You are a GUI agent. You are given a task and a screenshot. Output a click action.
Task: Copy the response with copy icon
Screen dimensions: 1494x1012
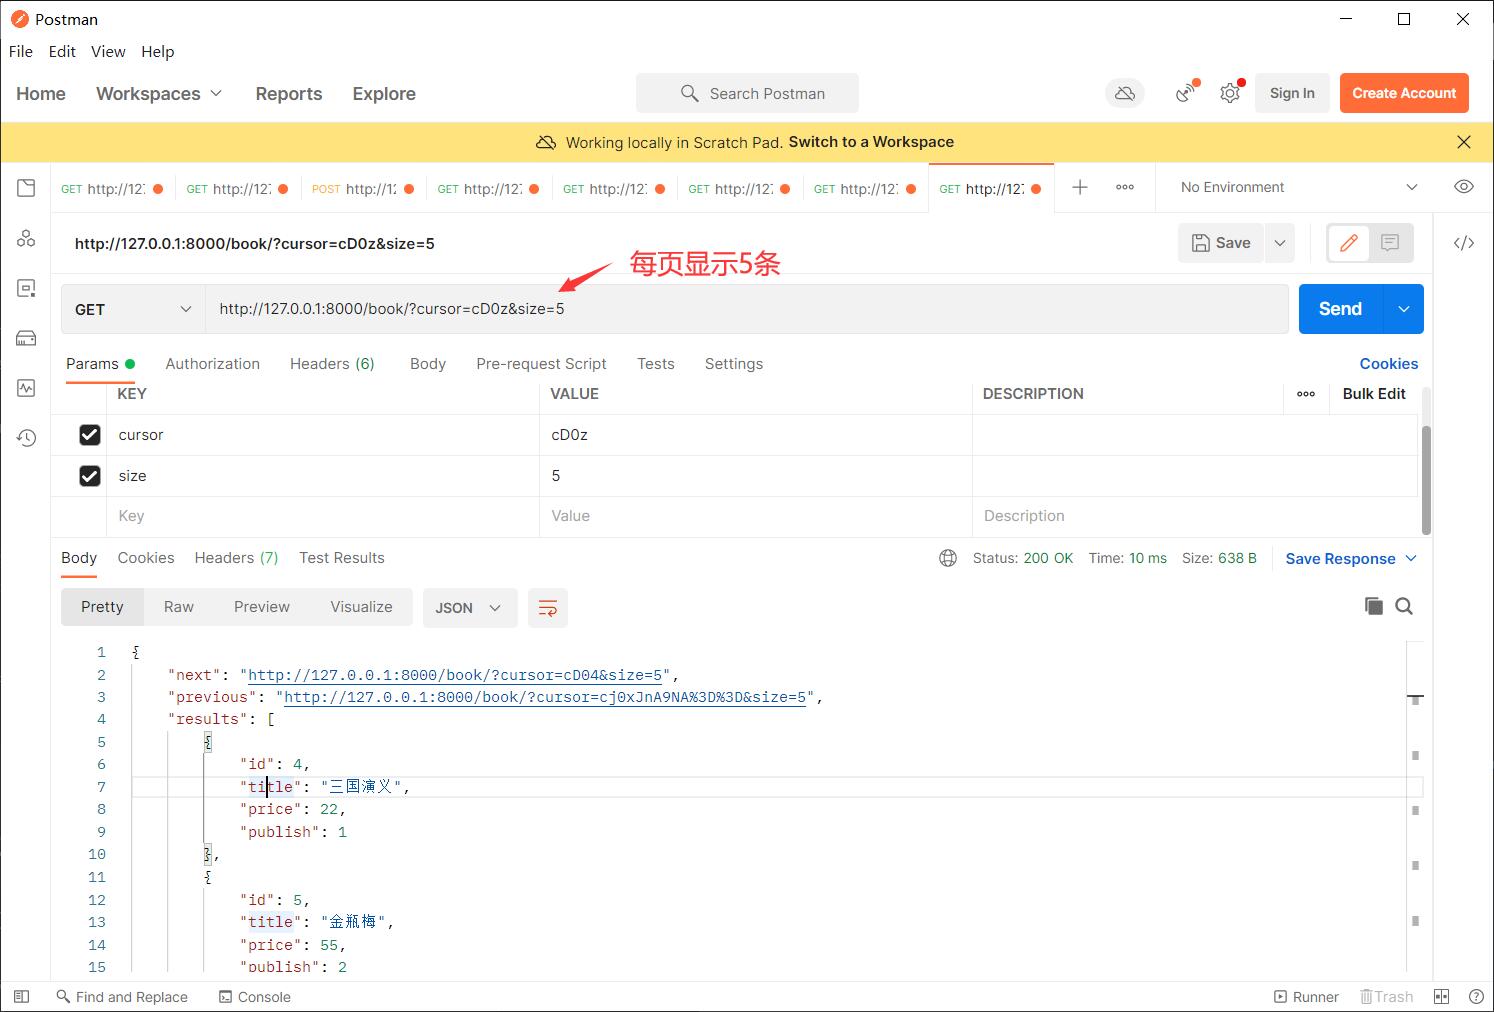(x=1374, y=606)
